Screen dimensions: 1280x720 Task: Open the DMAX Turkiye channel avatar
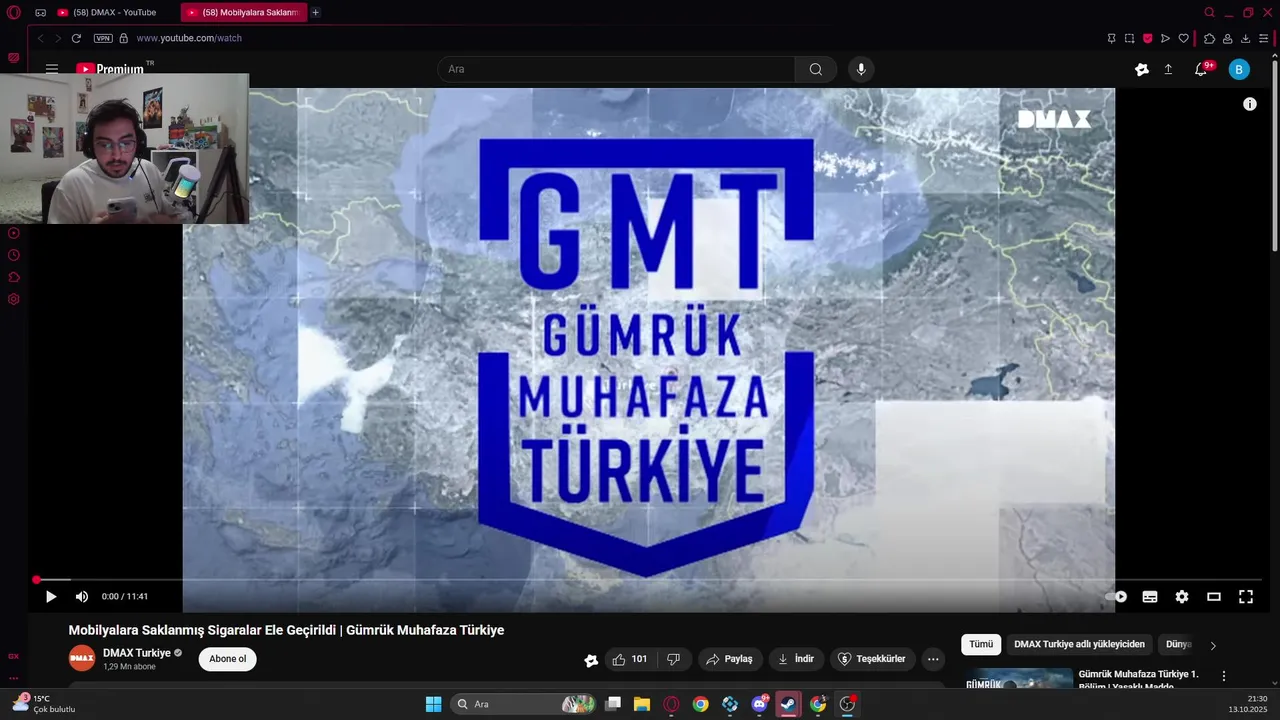point(82,659)
